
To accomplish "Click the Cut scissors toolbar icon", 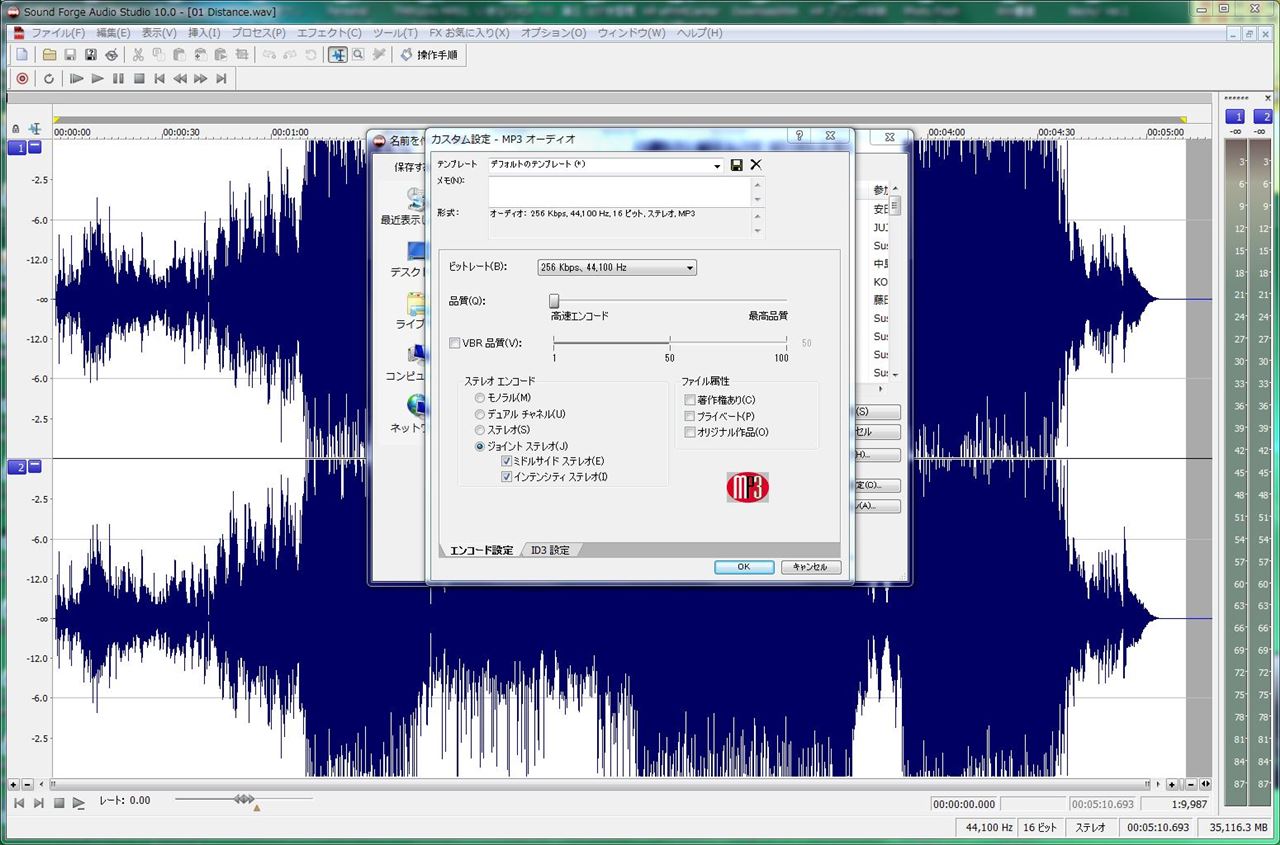I will click(x=138, y=55).
